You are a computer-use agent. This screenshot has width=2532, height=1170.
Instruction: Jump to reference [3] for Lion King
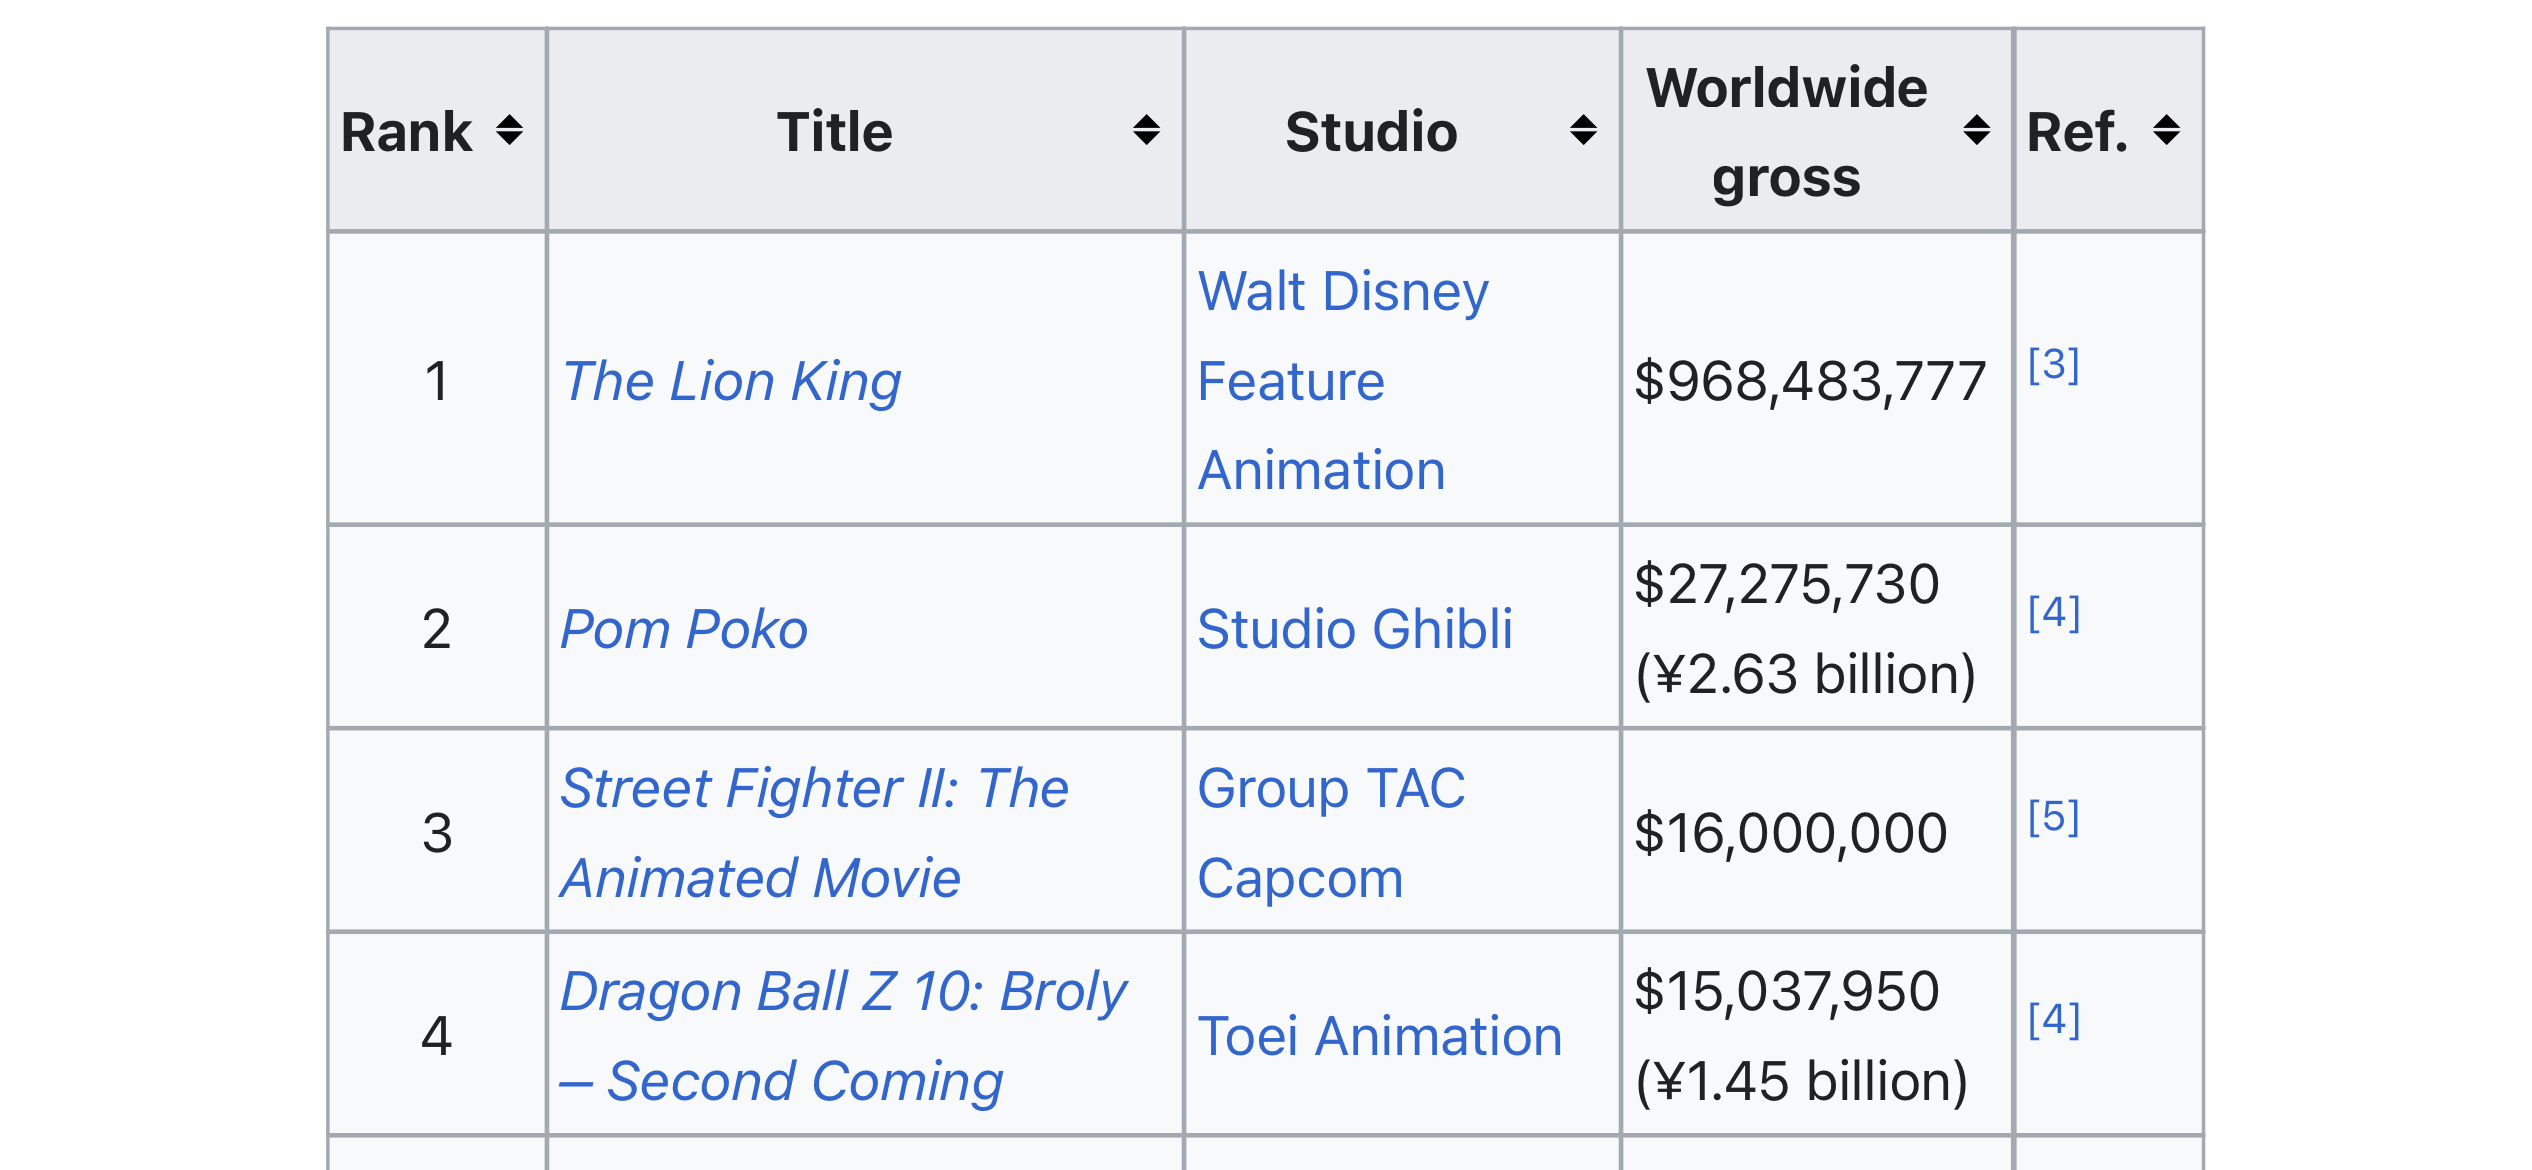pyautogui.click(x=2054, y=364)
